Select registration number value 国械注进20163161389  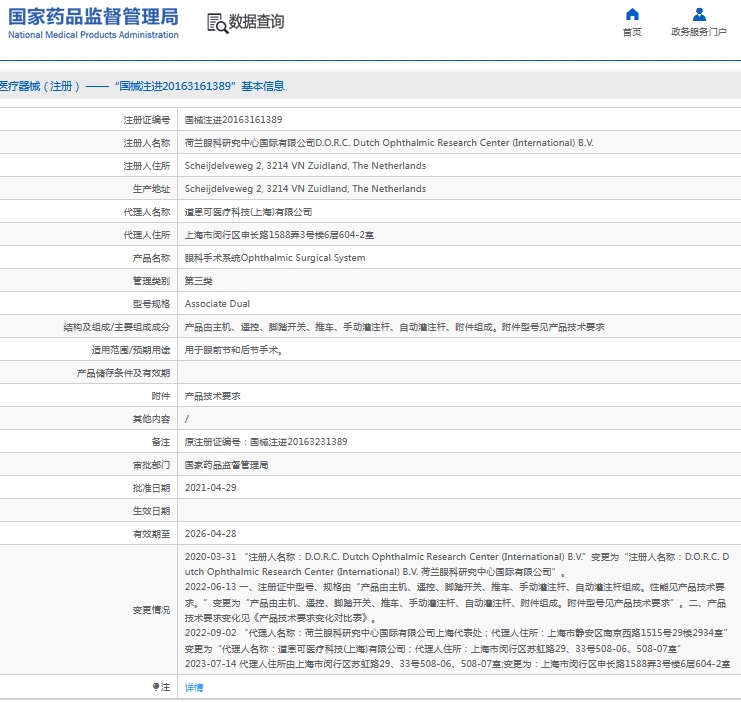pyautogui.click(x=233, y=120)
